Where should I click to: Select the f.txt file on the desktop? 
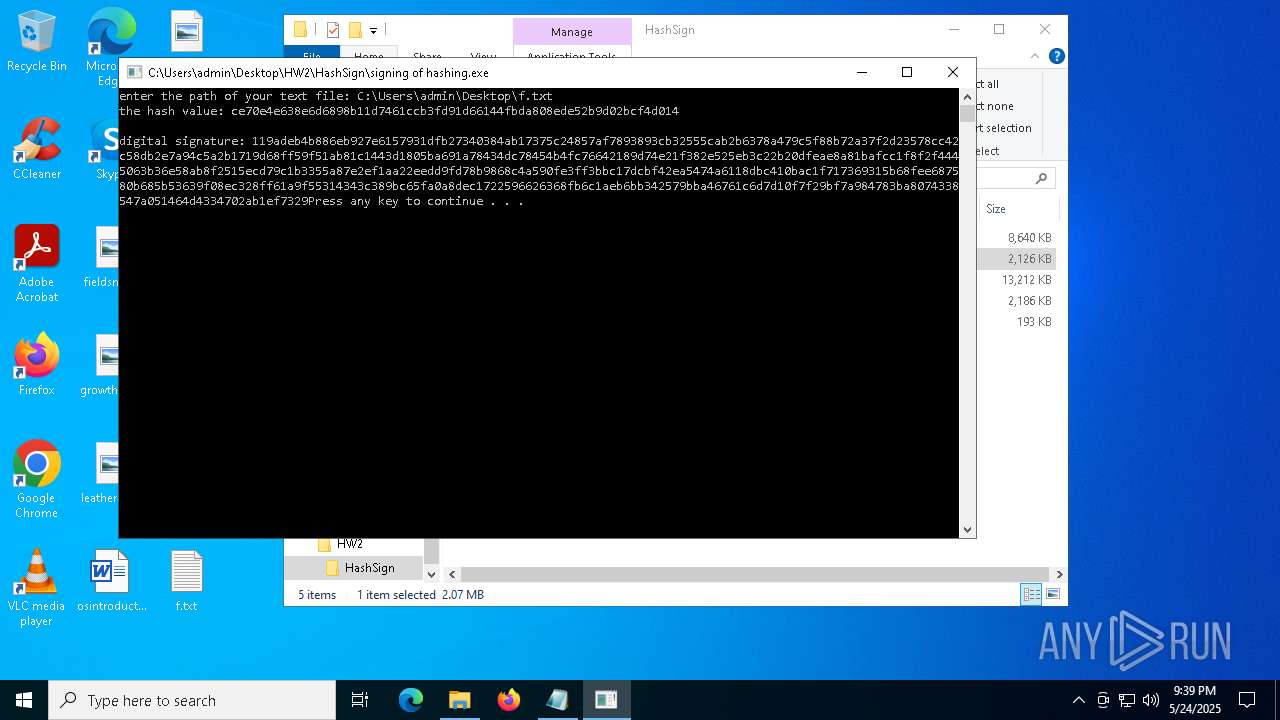point(186,581)
